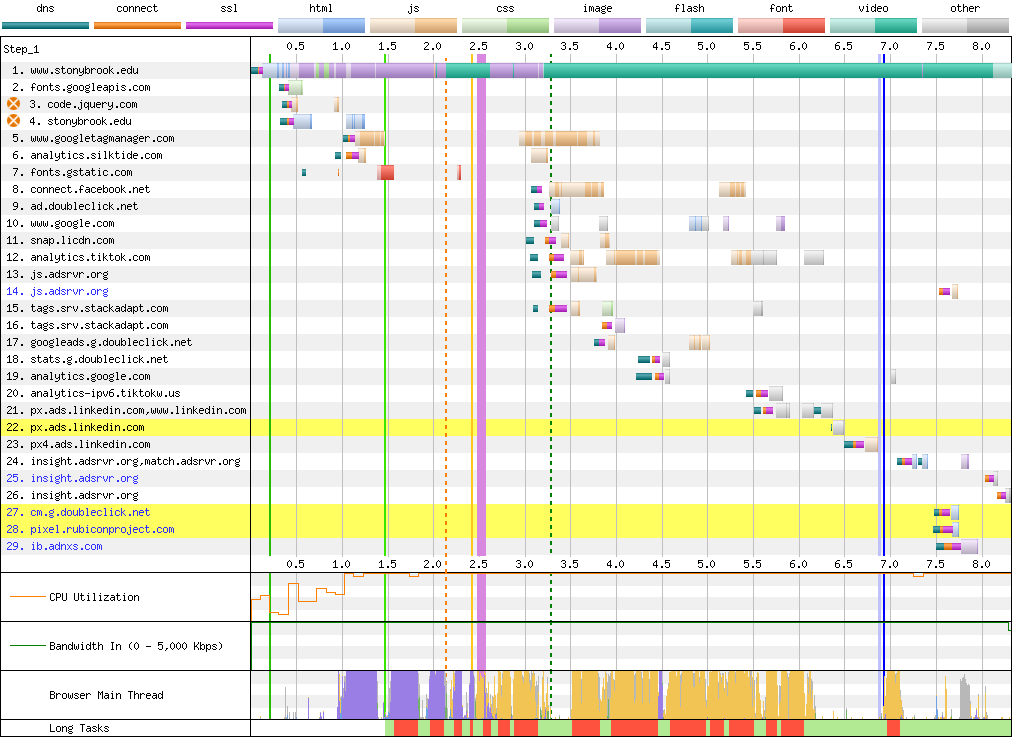Open the blue link 25 insight.adsrvr.org
The height and width of the screenshot is (737, 1012).
tap(72, 478)
